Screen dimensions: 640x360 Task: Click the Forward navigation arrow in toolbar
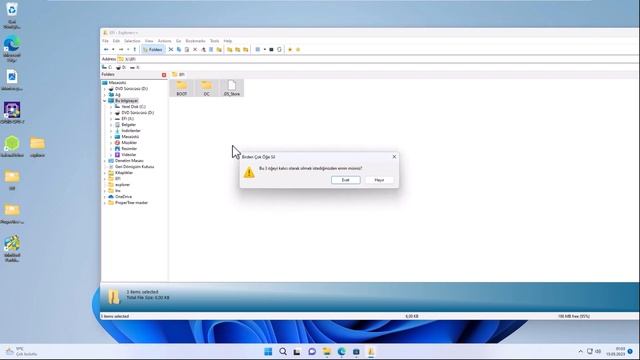coord(121,49)
